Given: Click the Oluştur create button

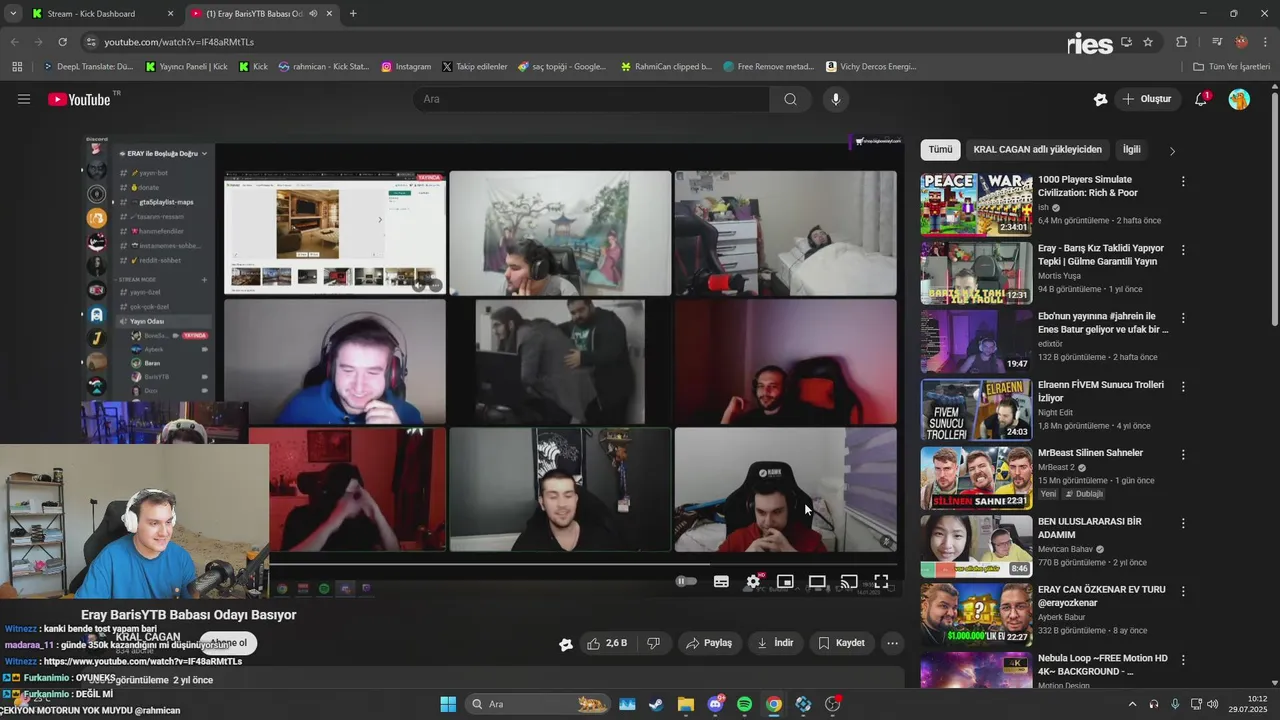Looking at the screenshot, I should click(1146, 99).
